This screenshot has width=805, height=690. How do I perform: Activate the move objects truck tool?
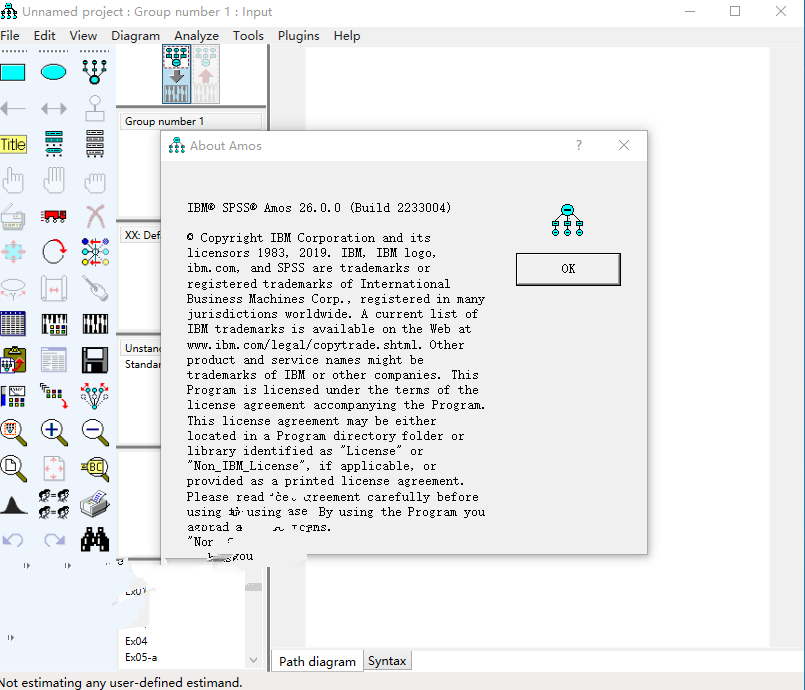coord(53,216)
